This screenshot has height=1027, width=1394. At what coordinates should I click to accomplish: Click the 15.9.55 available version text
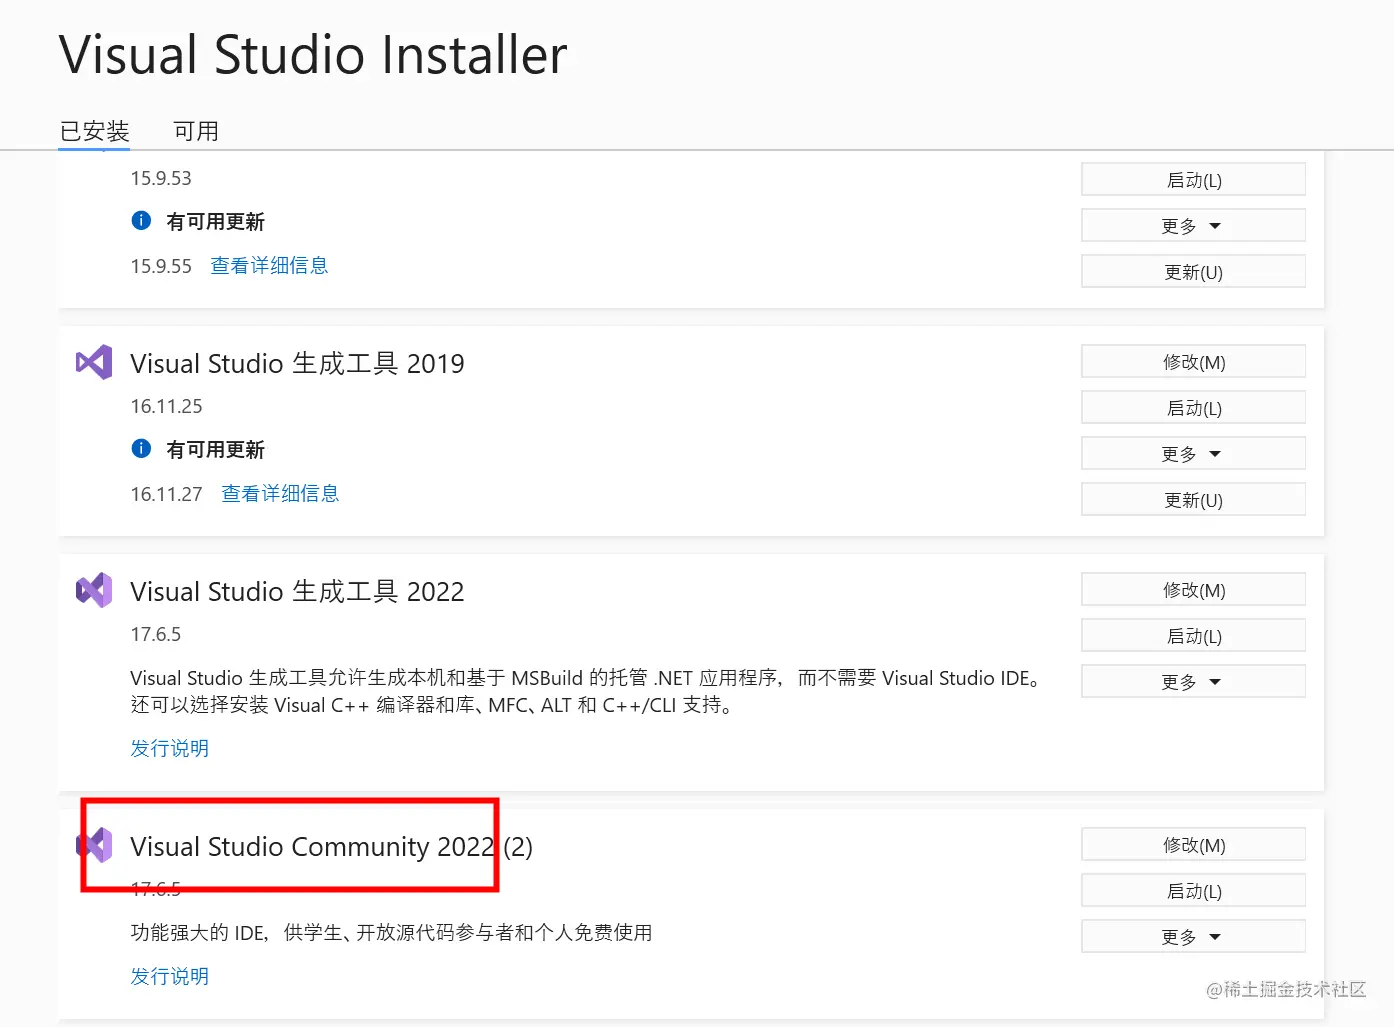coord(161,266)
